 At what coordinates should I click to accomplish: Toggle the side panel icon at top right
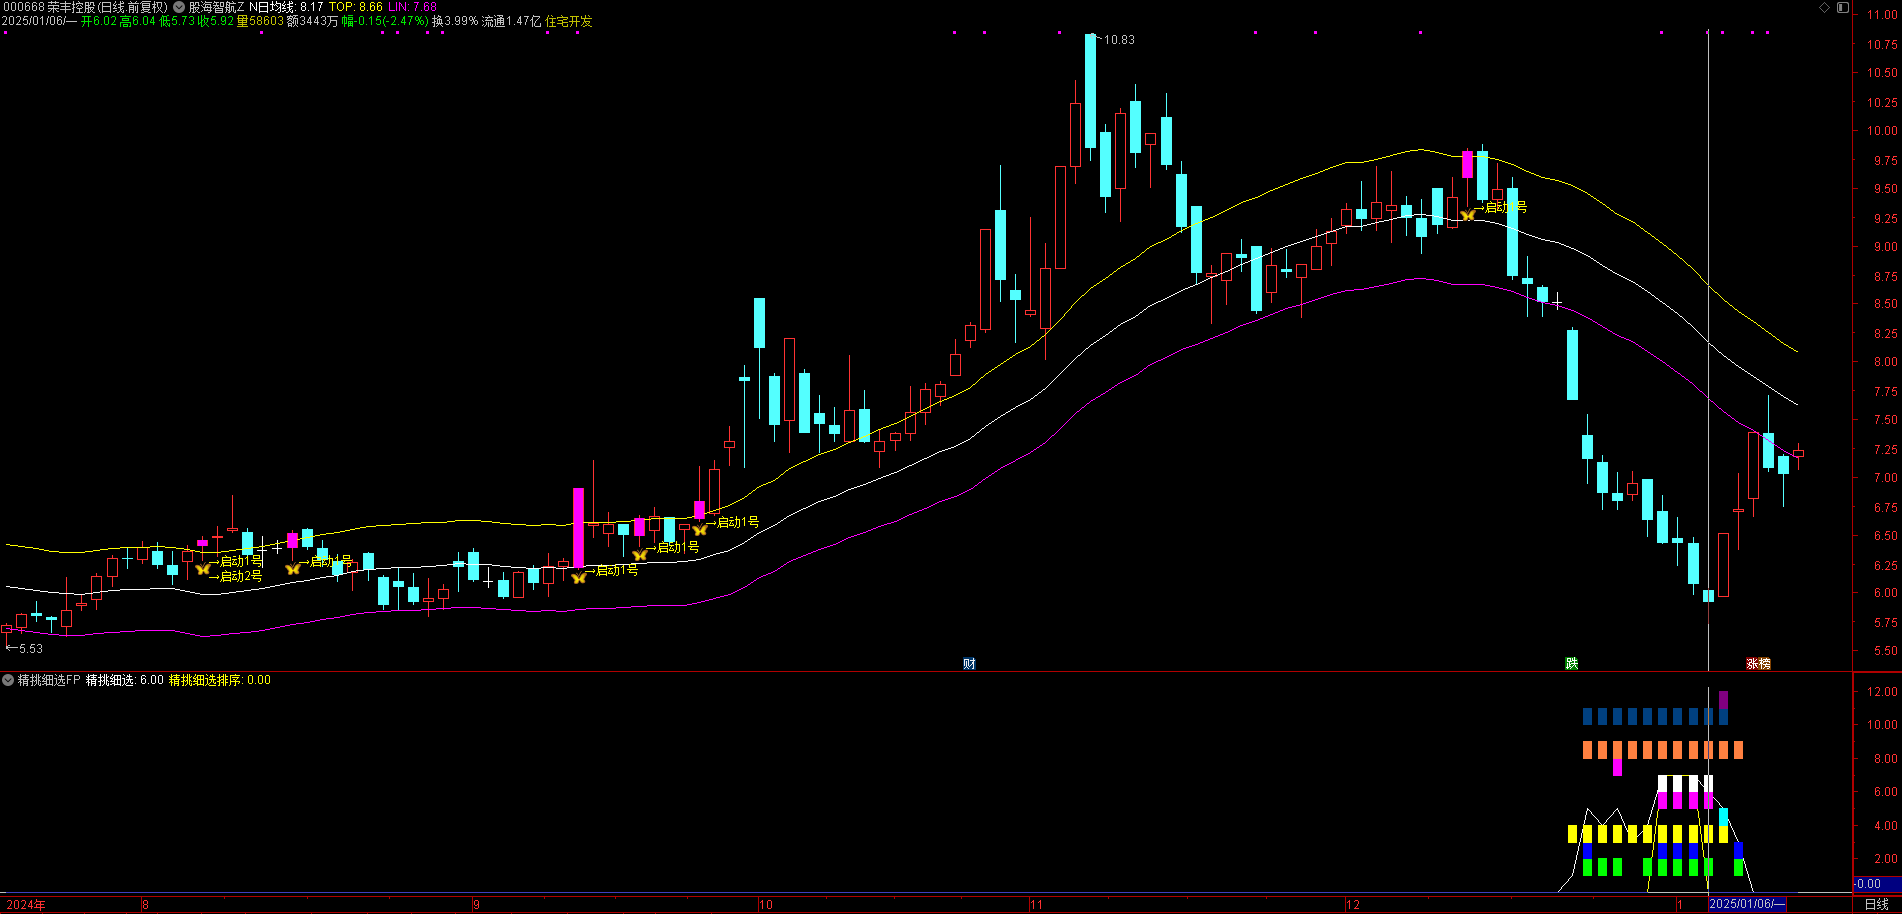point(1843,7)
